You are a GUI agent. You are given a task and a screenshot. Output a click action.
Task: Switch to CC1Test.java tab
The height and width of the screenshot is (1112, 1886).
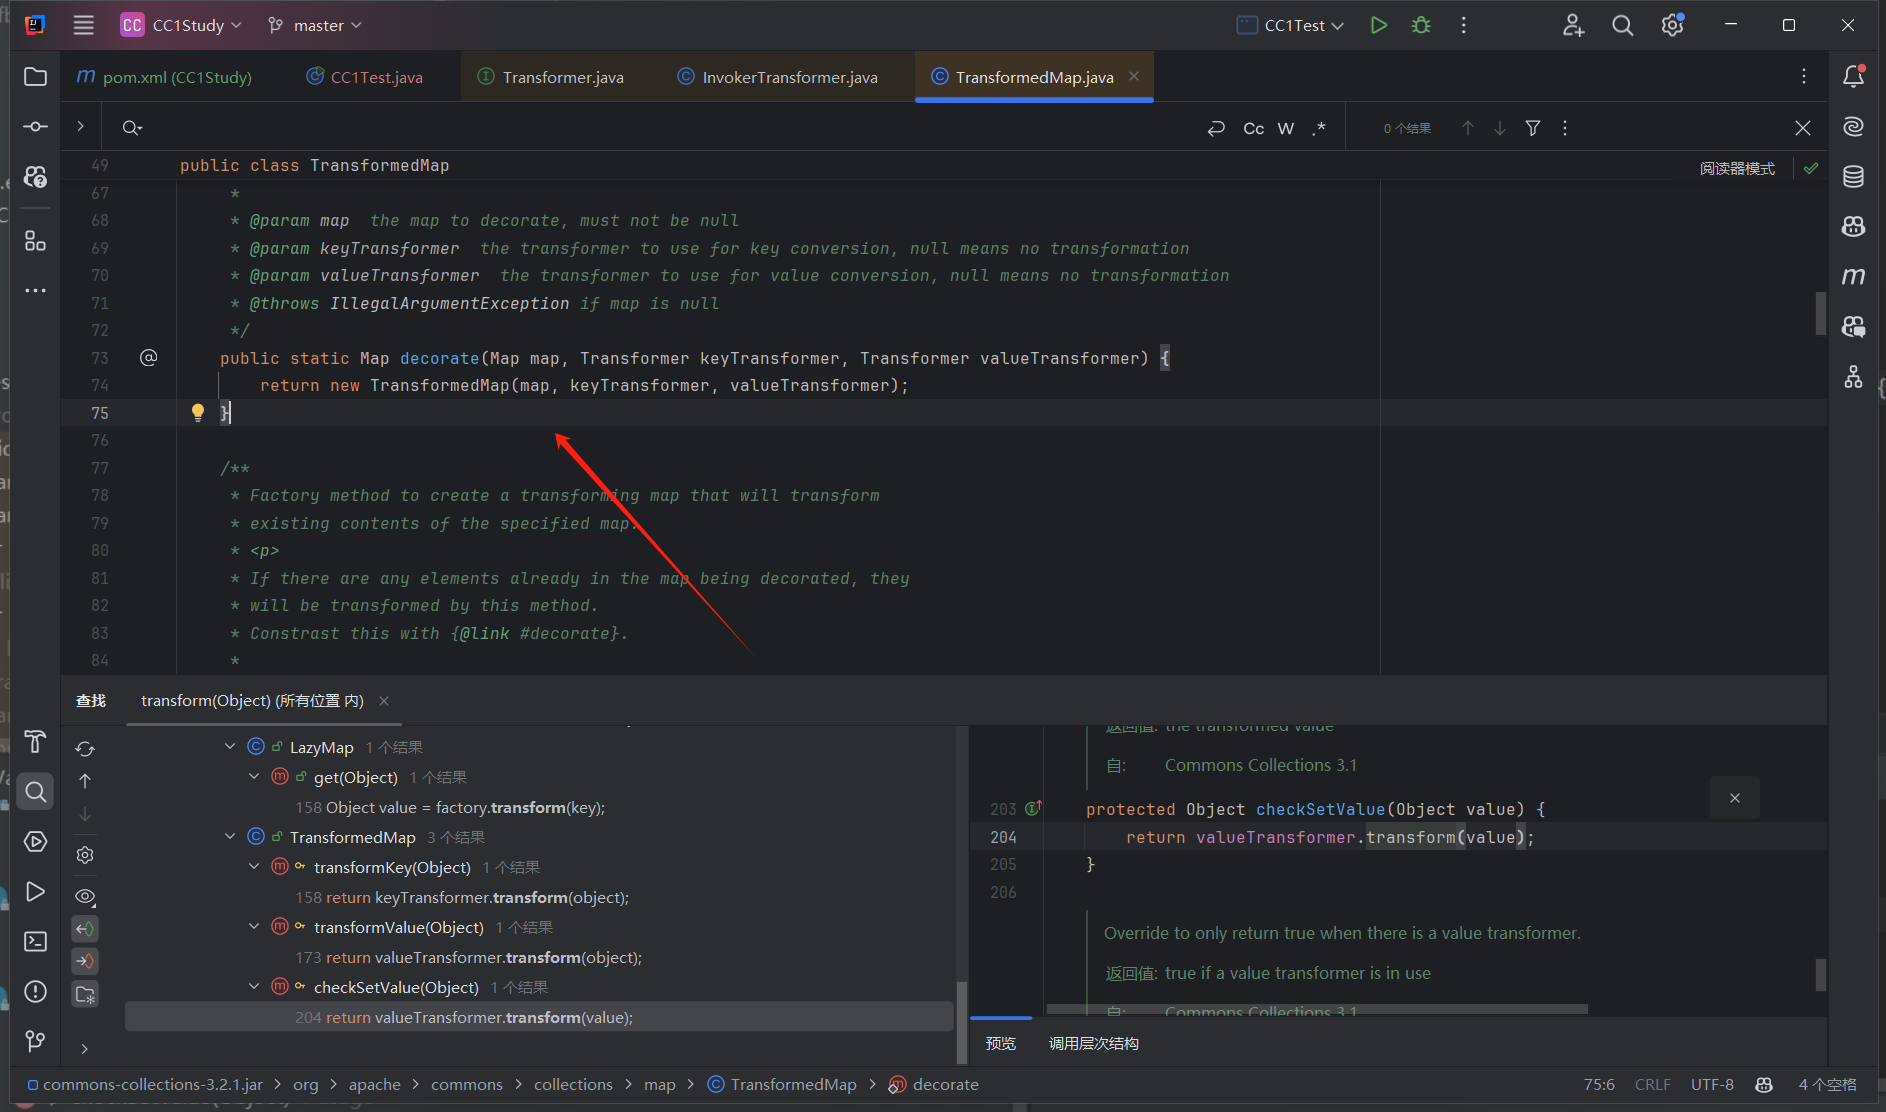point(365,77)
